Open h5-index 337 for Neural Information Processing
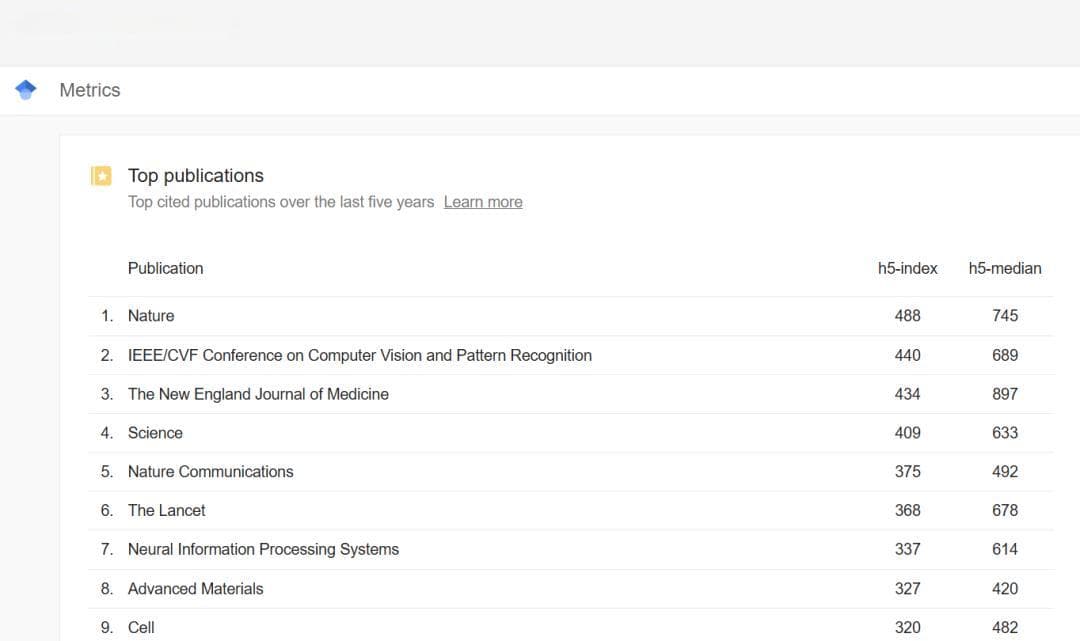Screen dimensions: 1080x641 [907, 549]
